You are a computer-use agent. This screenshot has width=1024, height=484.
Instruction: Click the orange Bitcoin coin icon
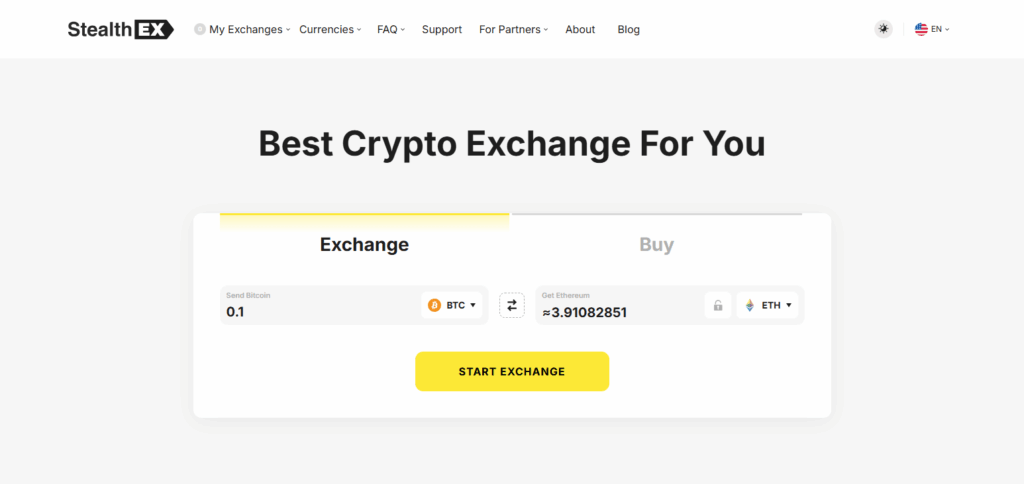point(434,305)
